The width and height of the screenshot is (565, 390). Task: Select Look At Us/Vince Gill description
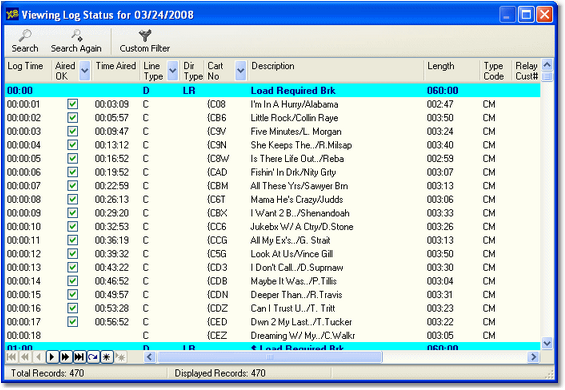(x=292, y=254)
